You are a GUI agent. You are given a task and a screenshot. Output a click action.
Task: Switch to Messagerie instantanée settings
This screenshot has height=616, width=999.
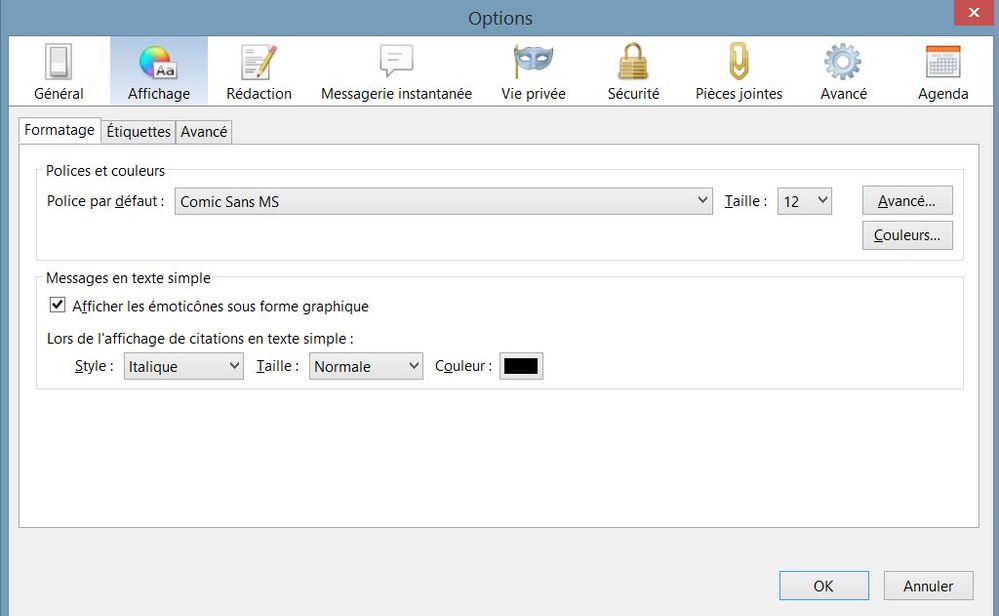click(x=396, y=72)
